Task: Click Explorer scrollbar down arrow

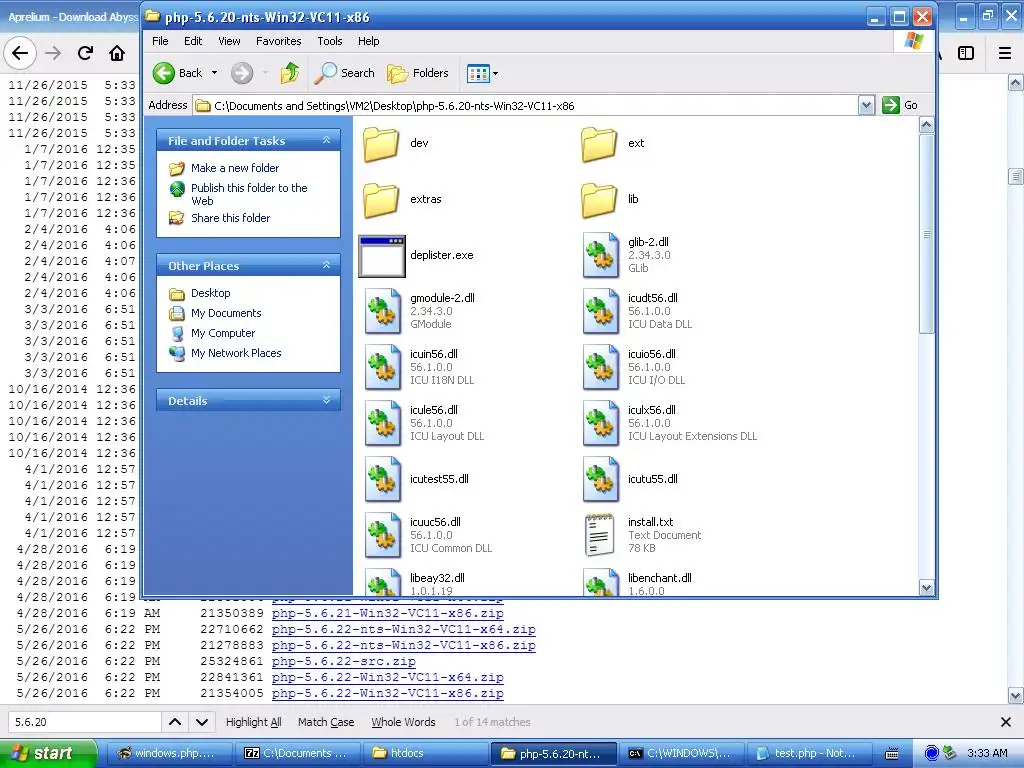Action: click(926, 588)
